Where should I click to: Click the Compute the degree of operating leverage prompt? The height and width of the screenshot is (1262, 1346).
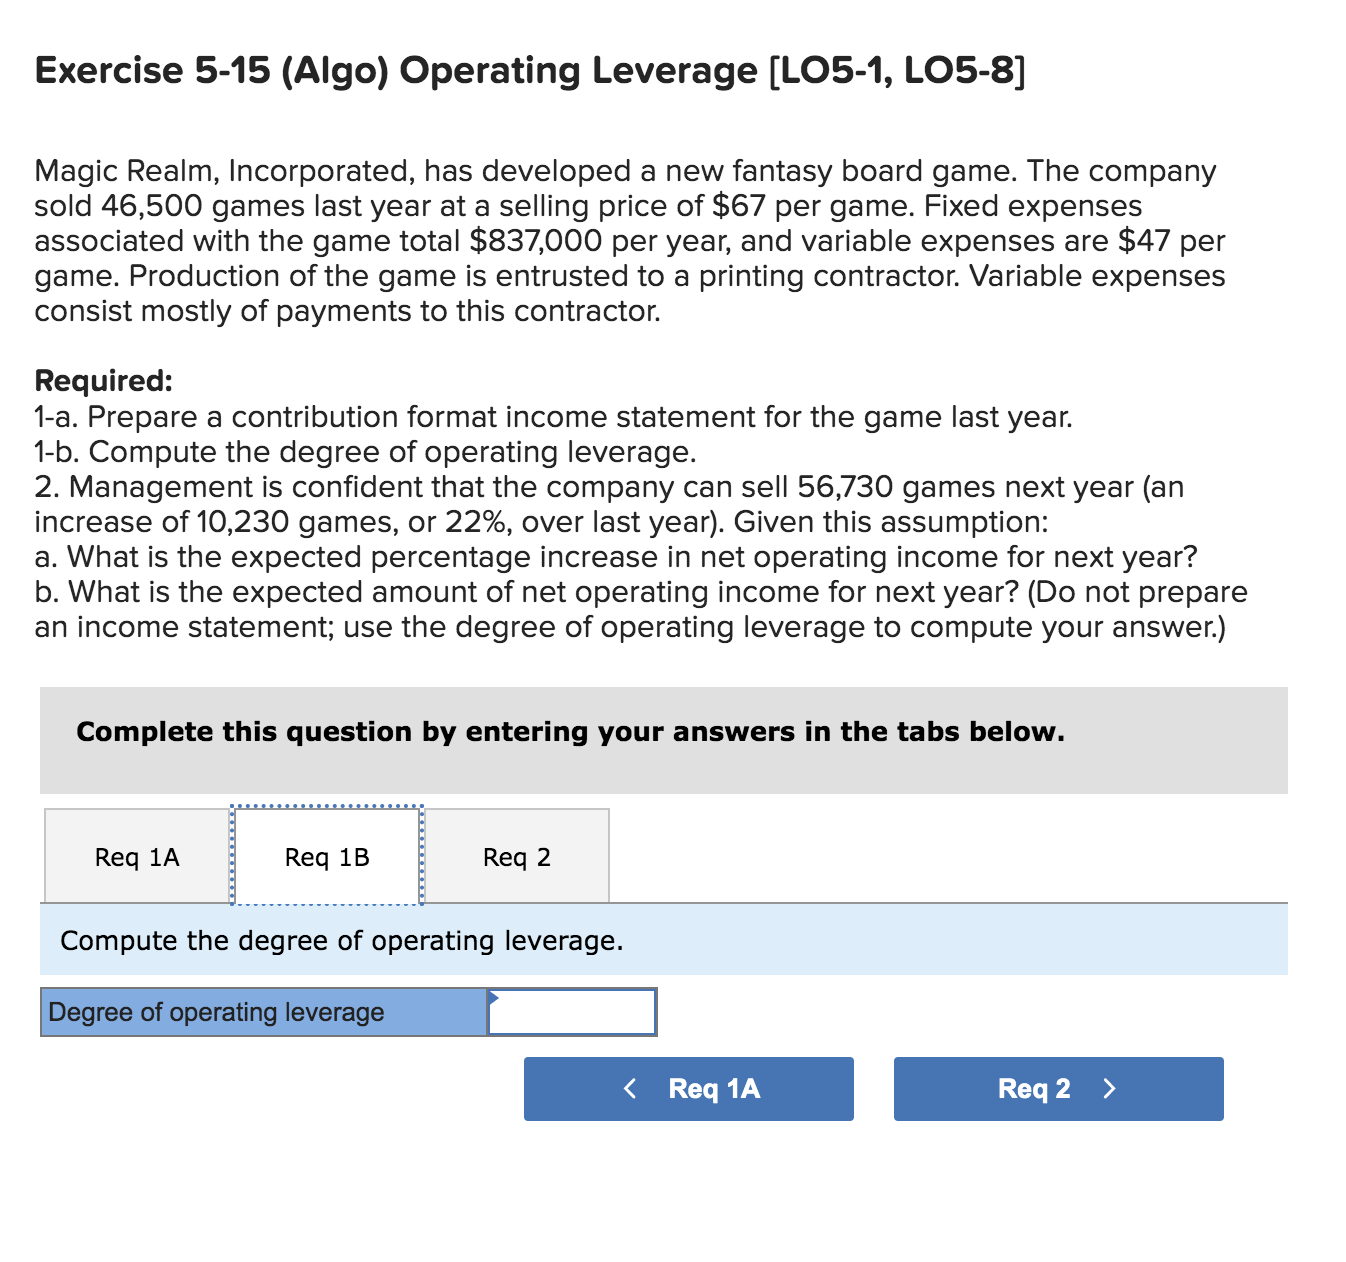[341, 941]
